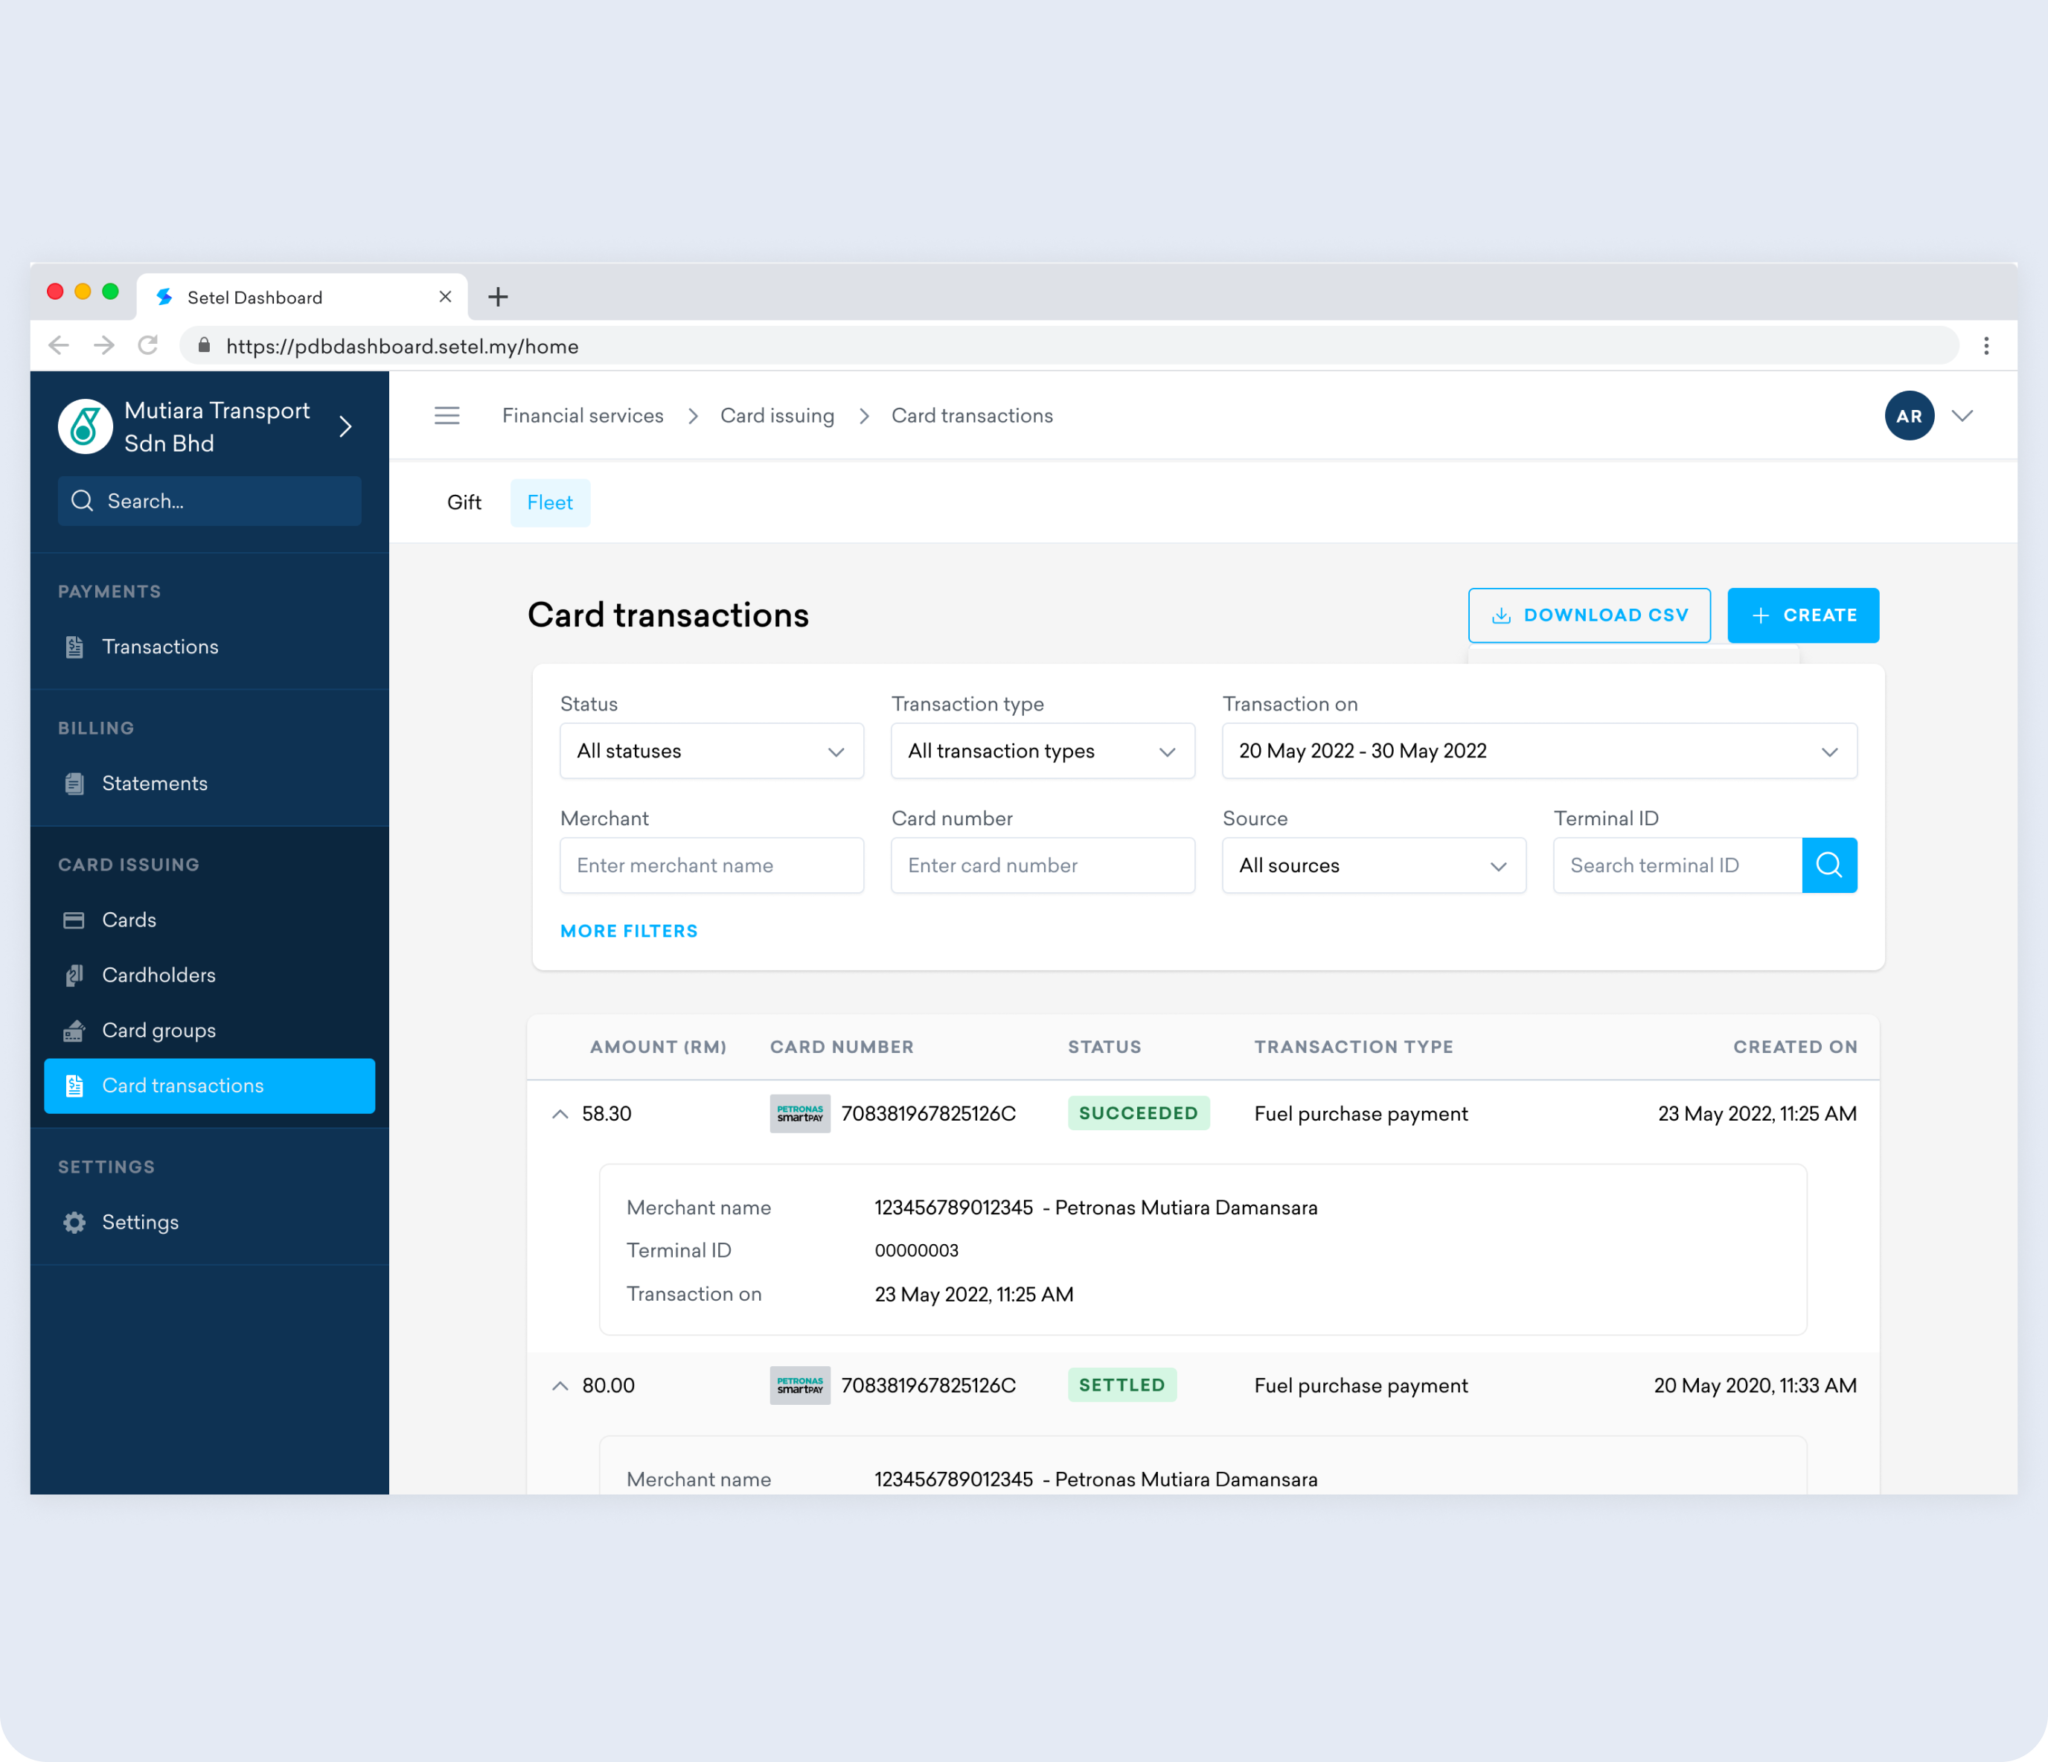2048x1762 pixels.
Task: Select the Fleet tab
Action: [x=549, y=502]
